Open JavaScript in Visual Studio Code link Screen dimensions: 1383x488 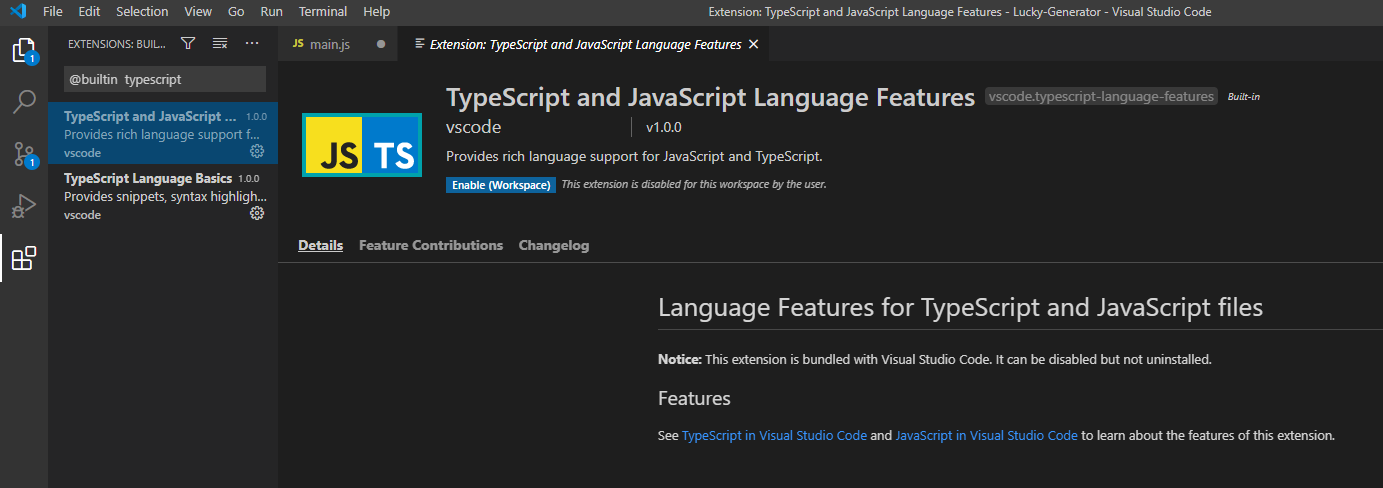click(986, 436)
